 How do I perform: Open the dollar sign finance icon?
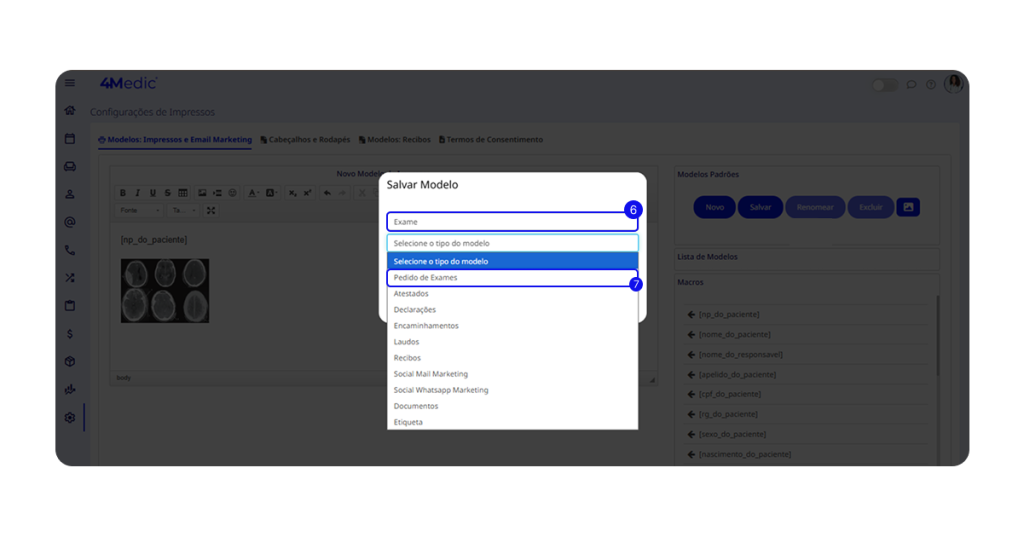[70, 334]
